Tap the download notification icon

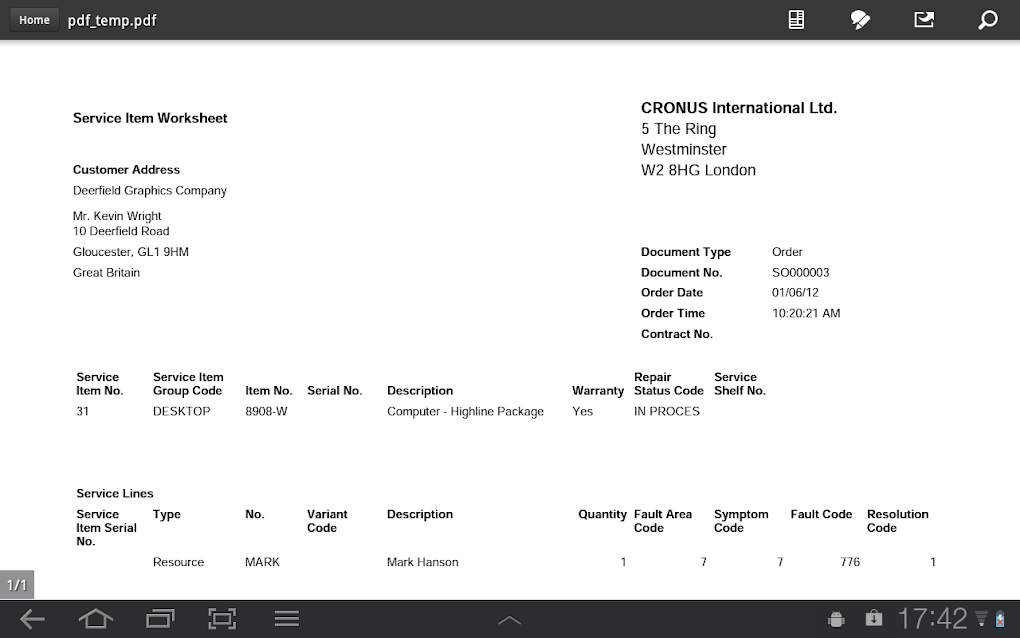(874, 618)
